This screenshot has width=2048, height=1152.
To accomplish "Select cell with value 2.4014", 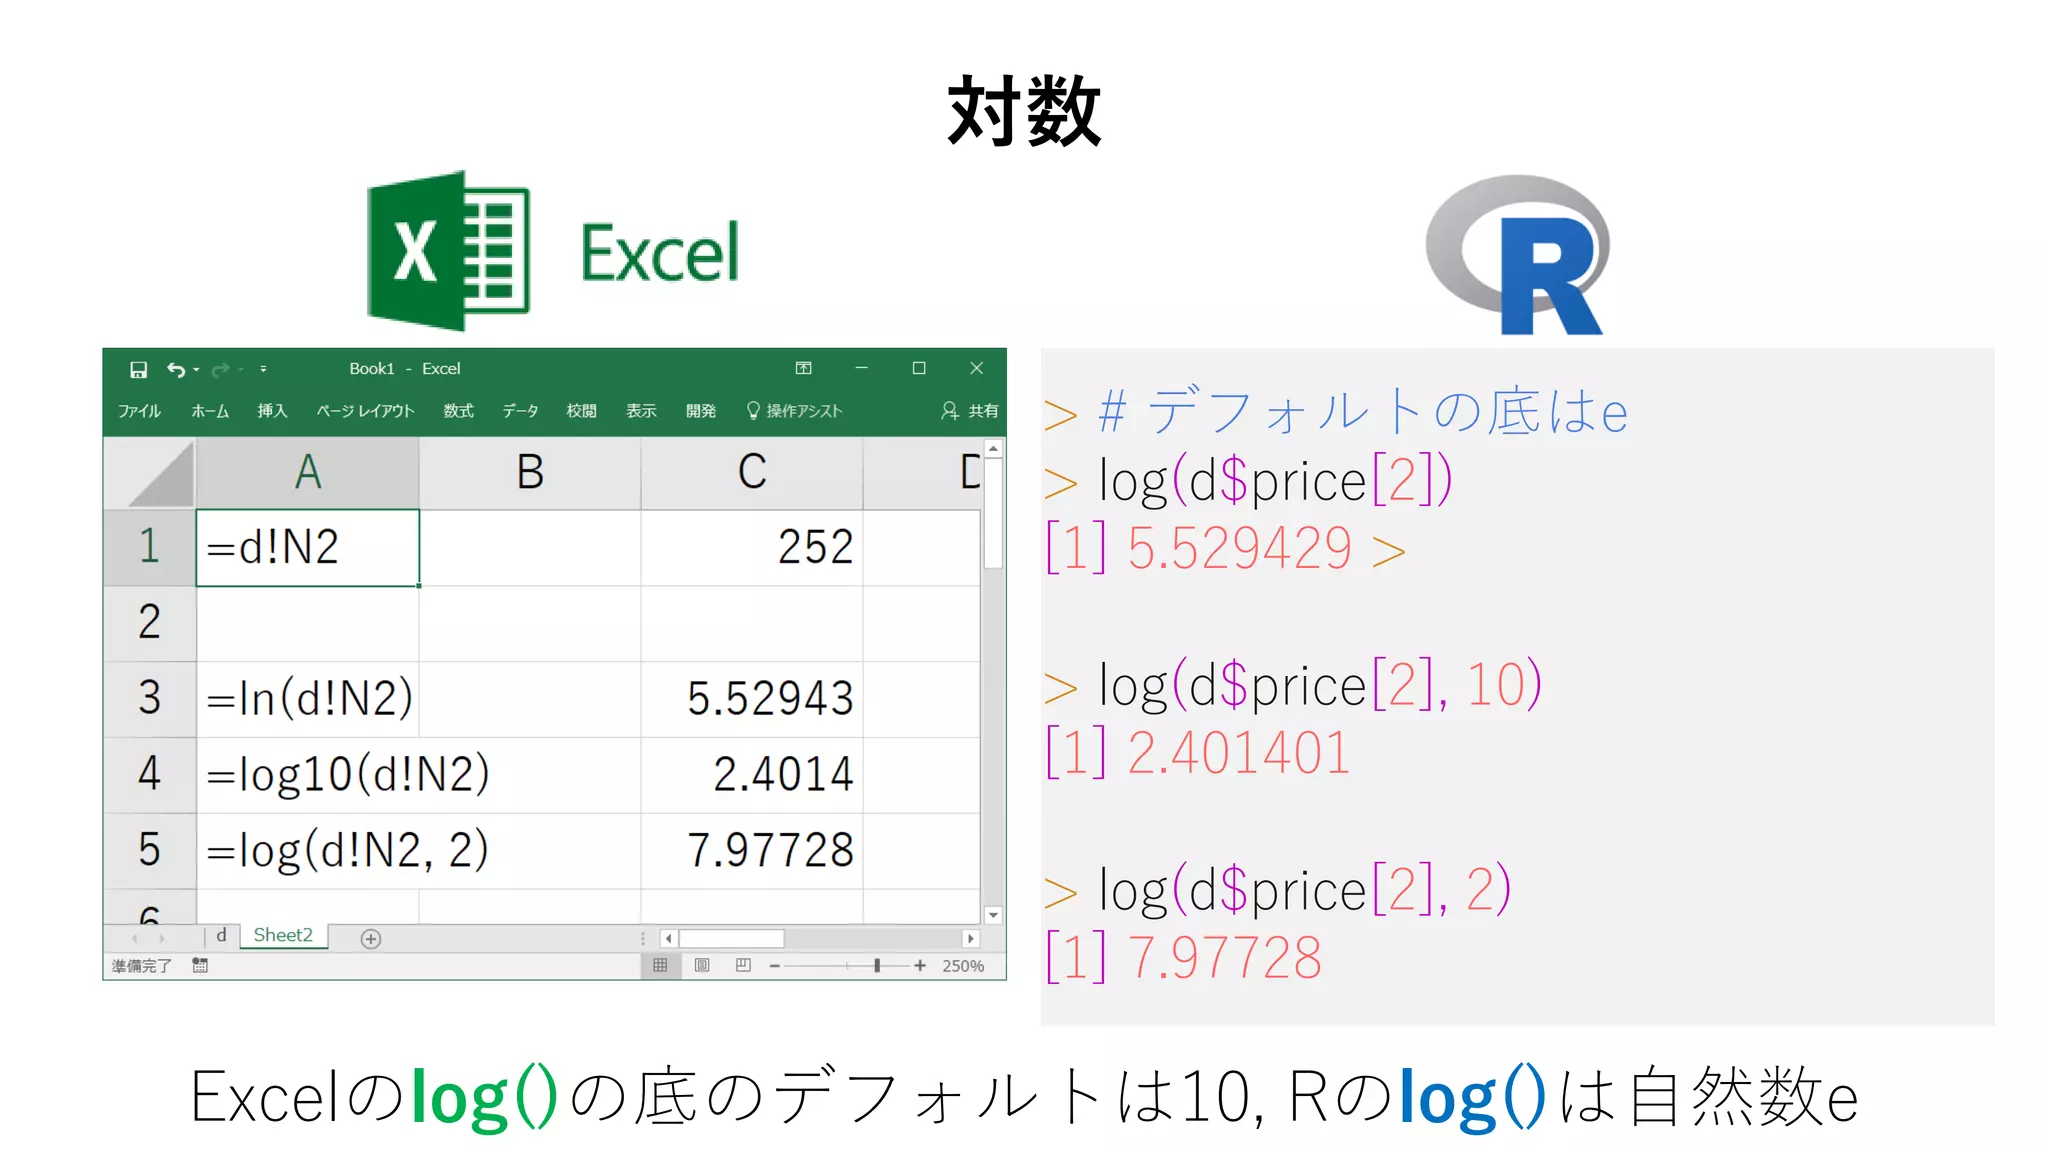I will [x=752, y=774].
